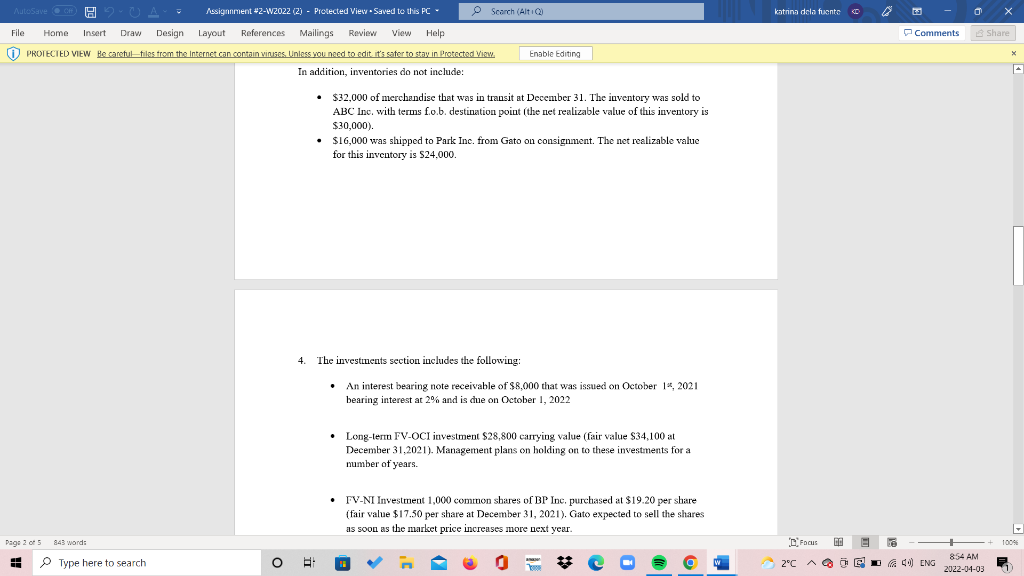Open the Undo dropdown arrow
Image resolution: width=1024 pixels, height=576 pixels.
pyautogui.click(x=120, y=11)
